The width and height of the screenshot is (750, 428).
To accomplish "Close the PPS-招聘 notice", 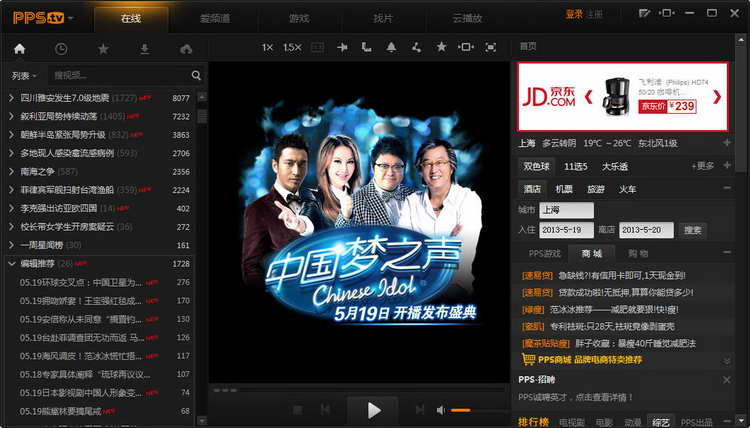I will pos(727,380).
